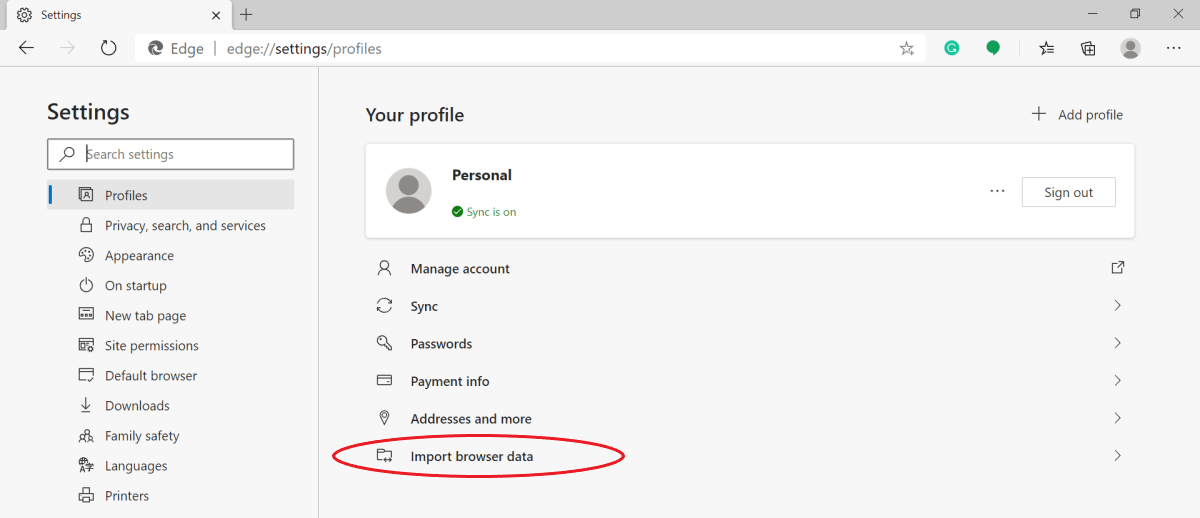Open Privacy, search, and services

point(171,225)
